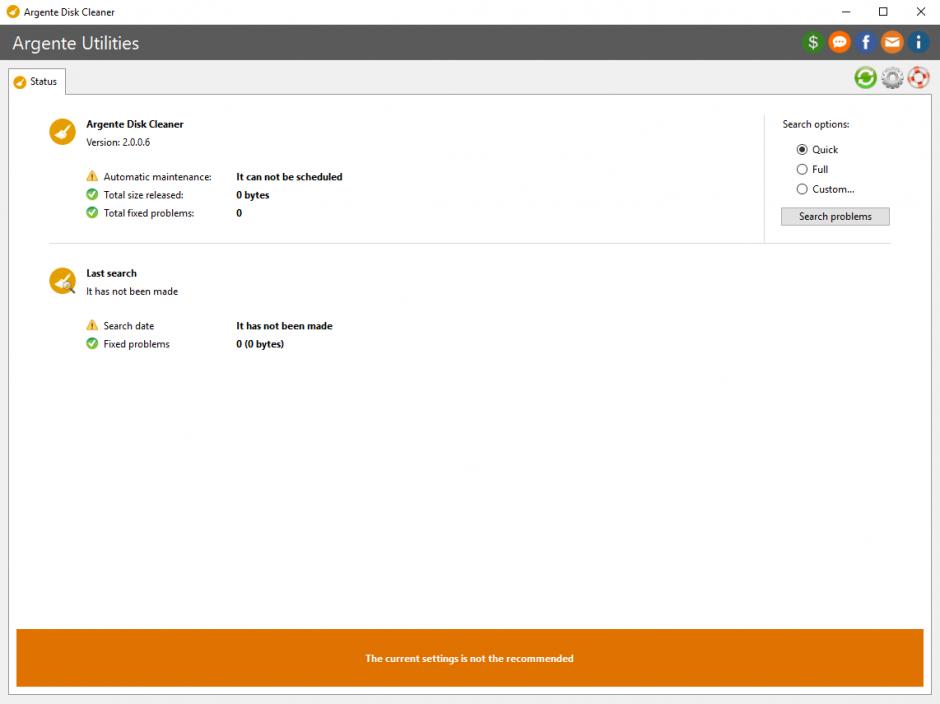940x704 pixels.
Task: Close the Argente Disk Cleaner window
Action: click(921, 11)
